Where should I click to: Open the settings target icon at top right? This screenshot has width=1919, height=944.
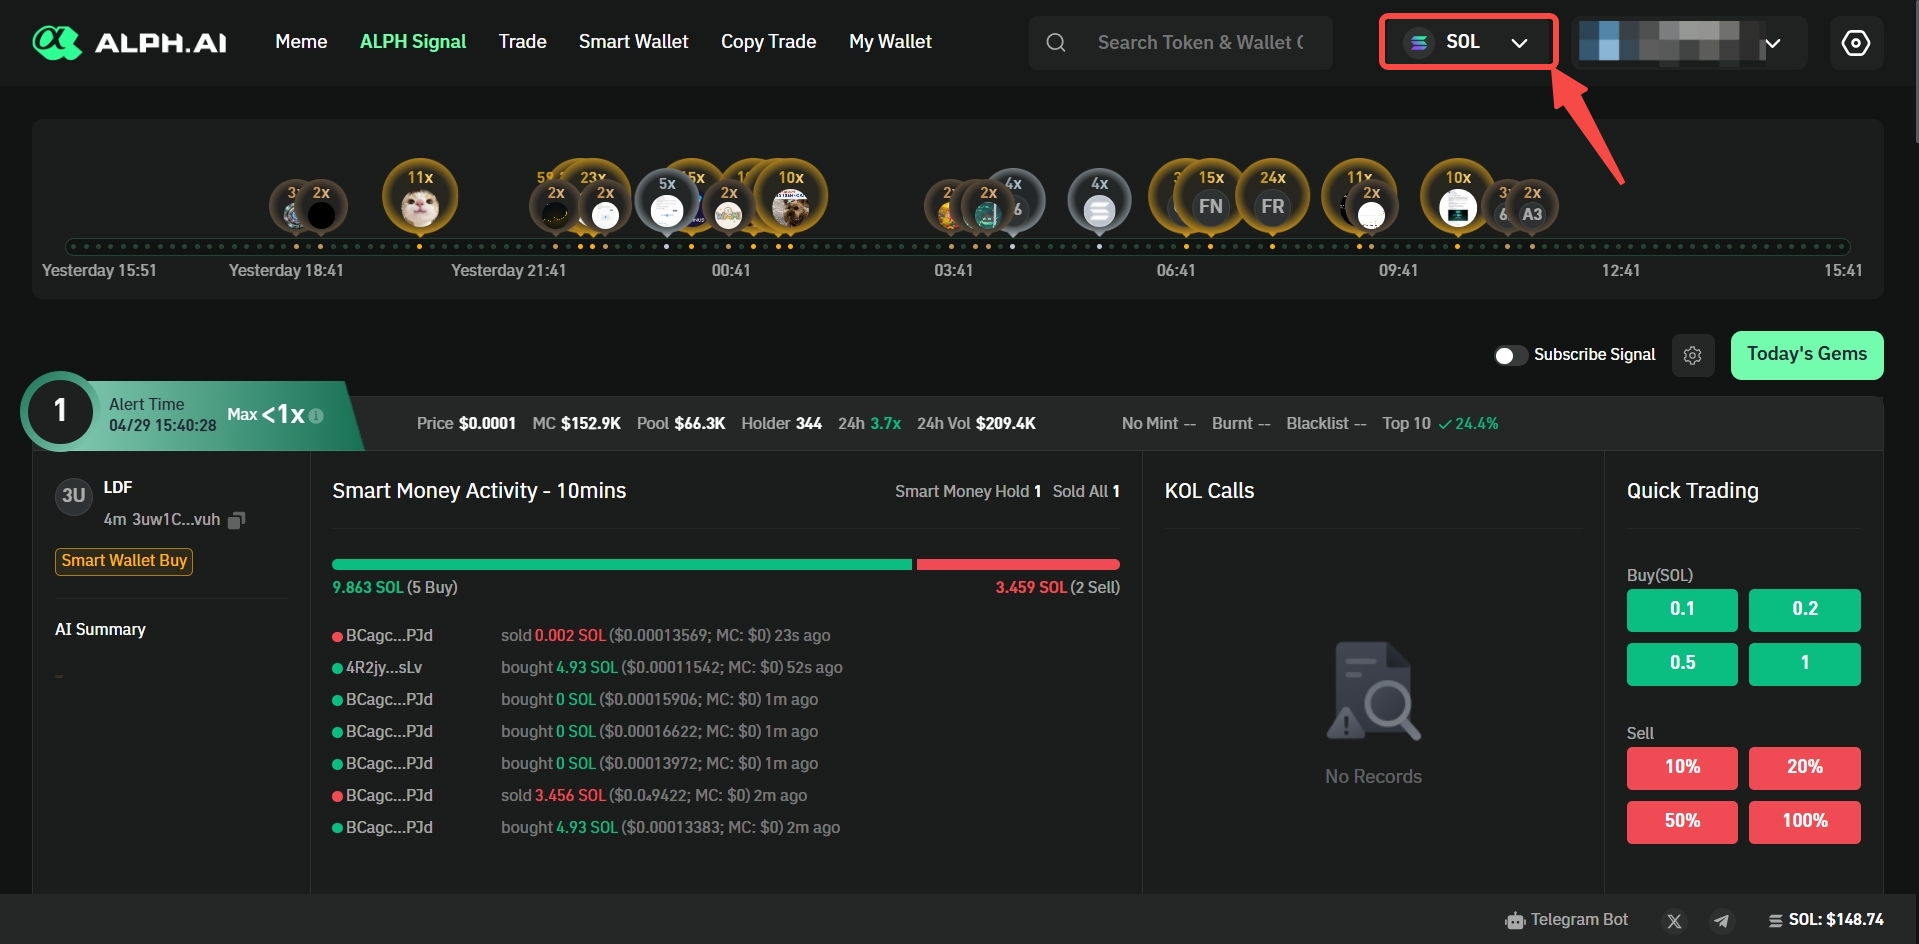click(1856, 43)
